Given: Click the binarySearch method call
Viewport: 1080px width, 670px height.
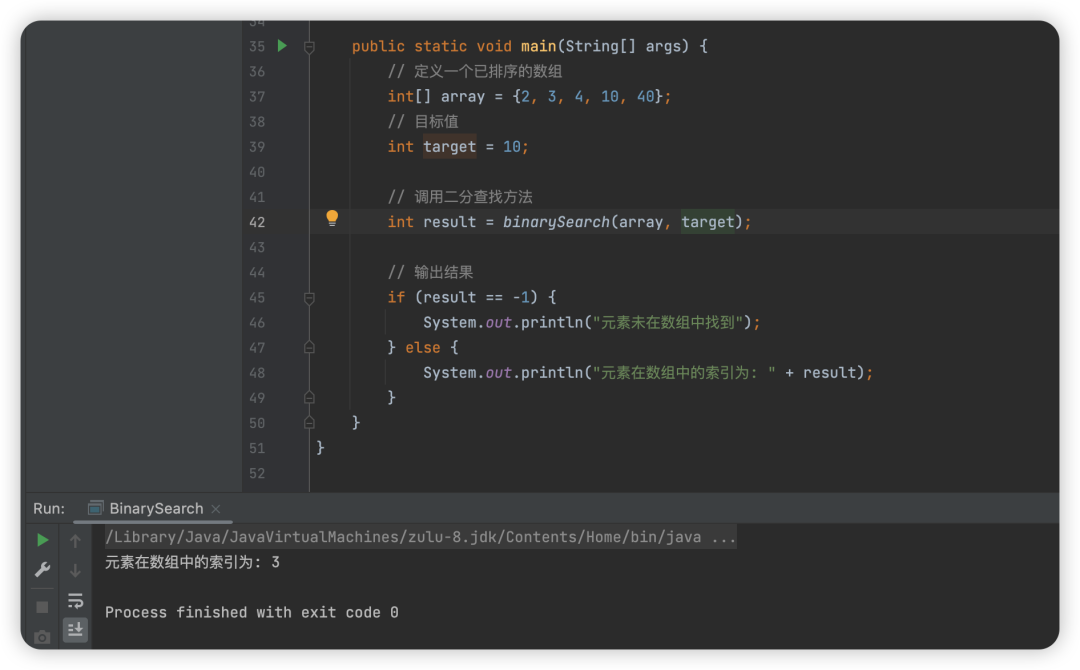Looking at the screenshot, I should [556, 222].
